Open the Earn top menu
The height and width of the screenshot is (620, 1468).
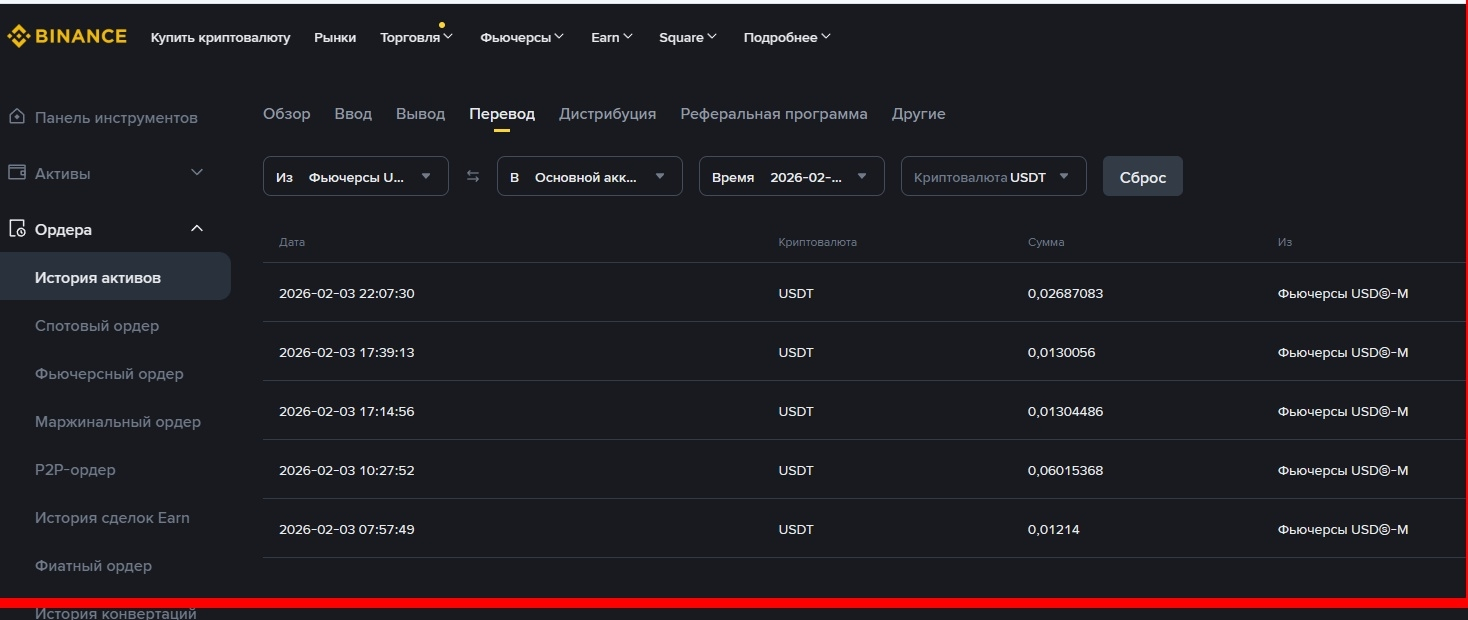click(612, 37)
